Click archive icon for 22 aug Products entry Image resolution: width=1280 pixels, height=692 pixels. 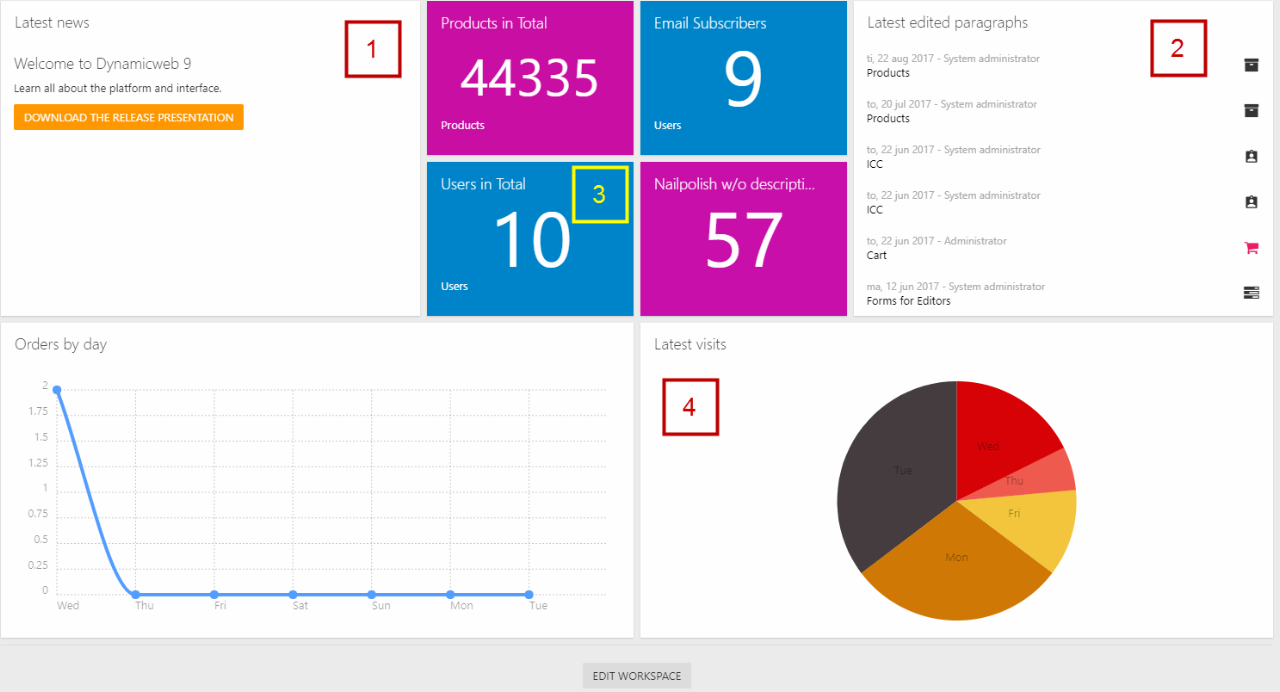(x=1250, y=65)
